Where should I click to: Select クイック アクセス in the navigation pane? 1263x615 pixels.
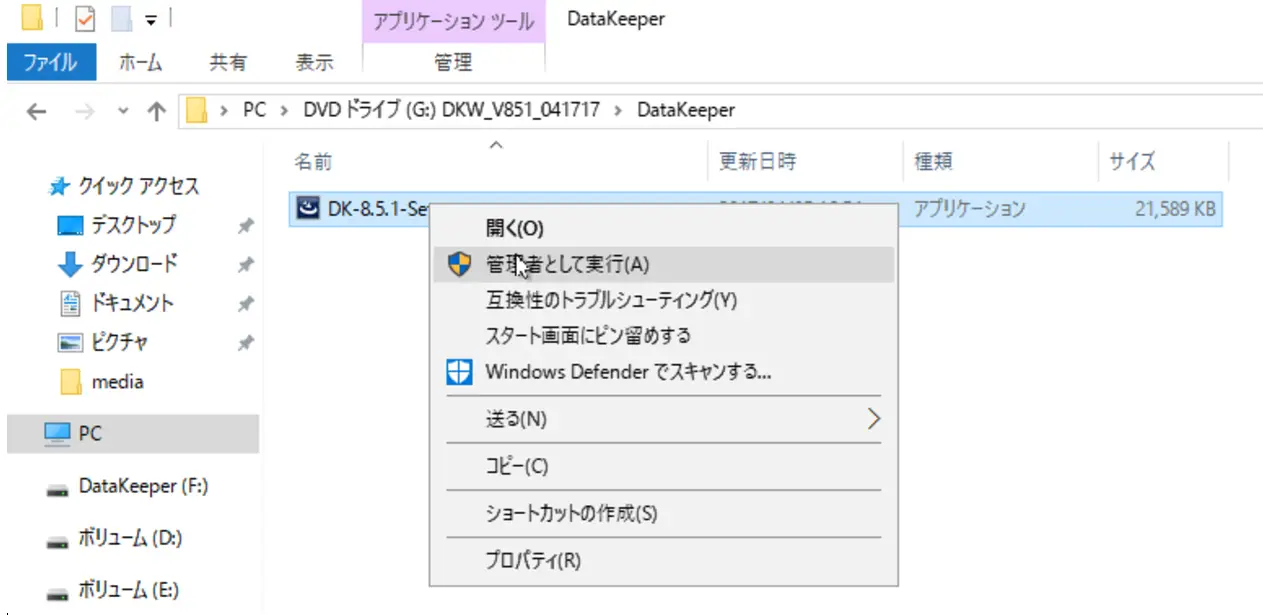[139, 186]
